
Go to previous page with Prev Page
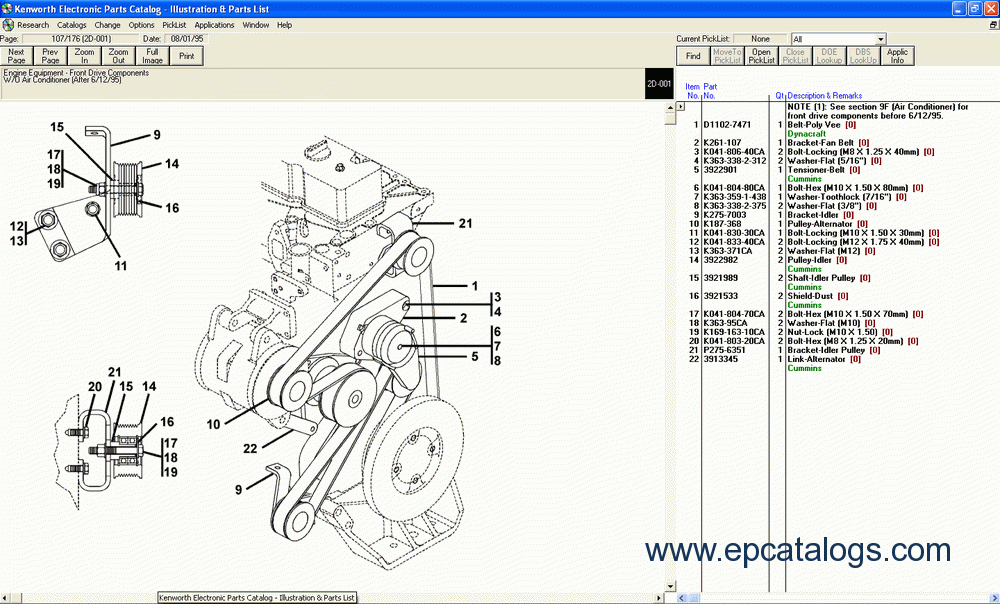click(x=51, y=56)
